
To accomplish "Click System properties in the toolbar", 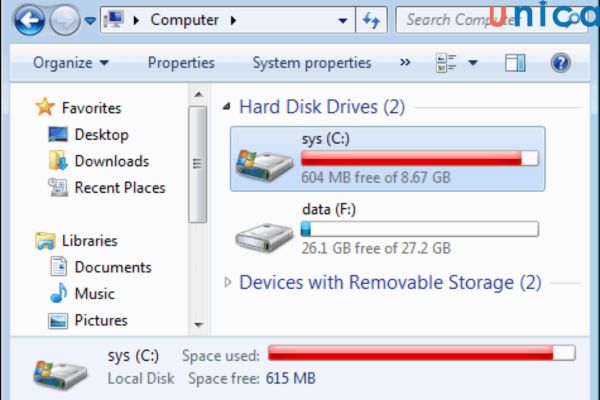I will [312, 63].
